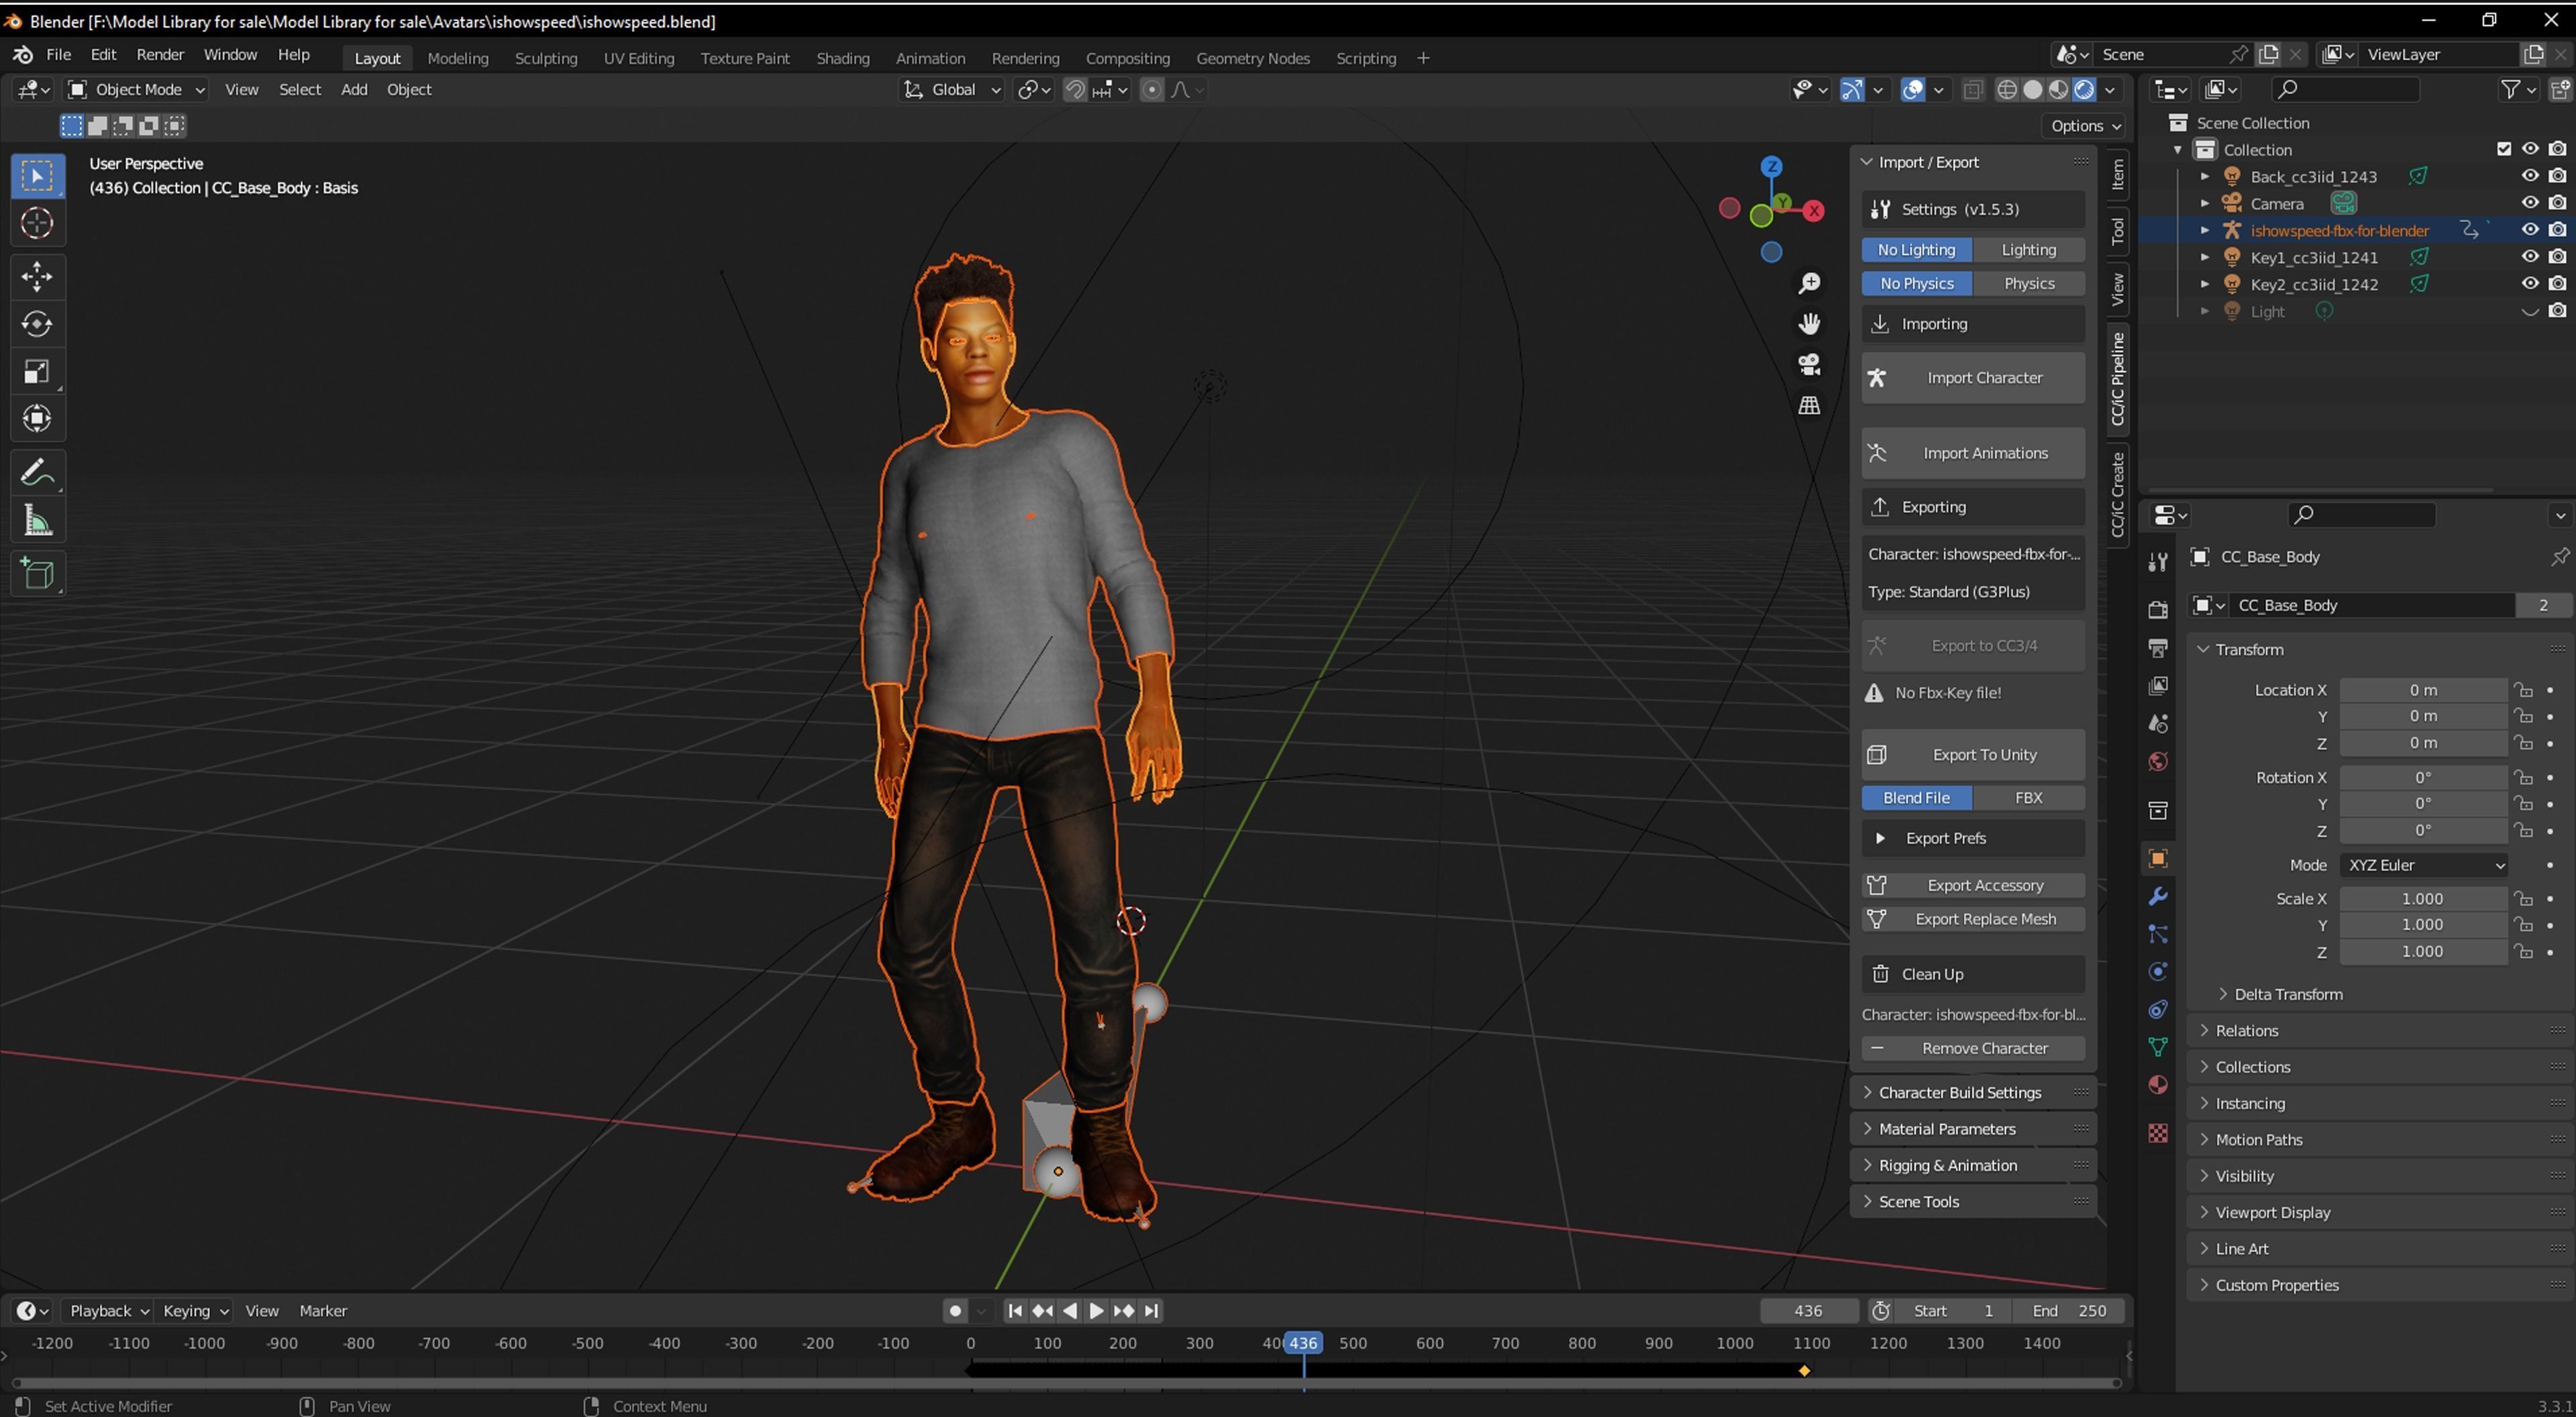Image resolution: width=2576 pixels, height=1417 pixels.
Task: Select FBX export format
Action: (2028, 798)
